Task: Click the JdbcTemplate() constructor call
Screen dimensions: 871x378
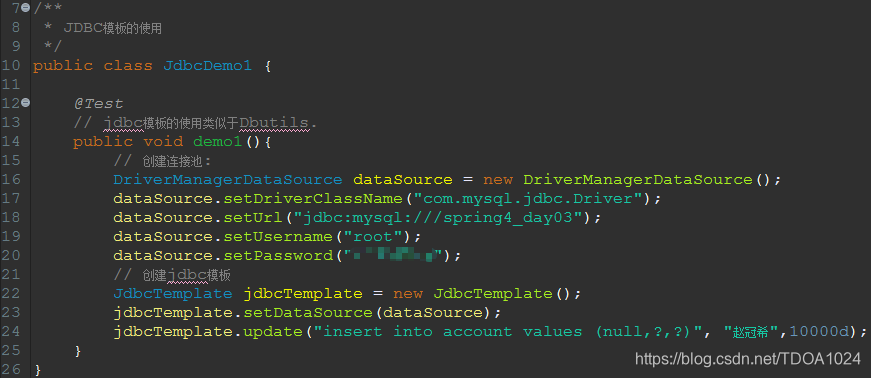Action: pyautogui.click(x=502, y=294)
